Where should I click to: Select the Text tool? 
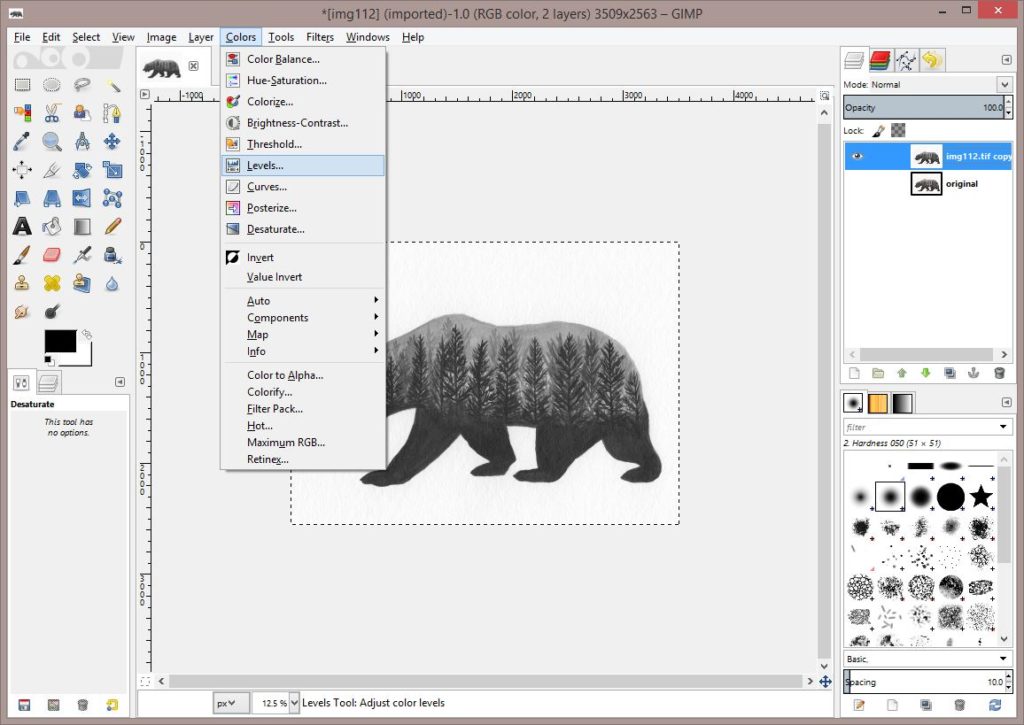[x=22, y=226]
